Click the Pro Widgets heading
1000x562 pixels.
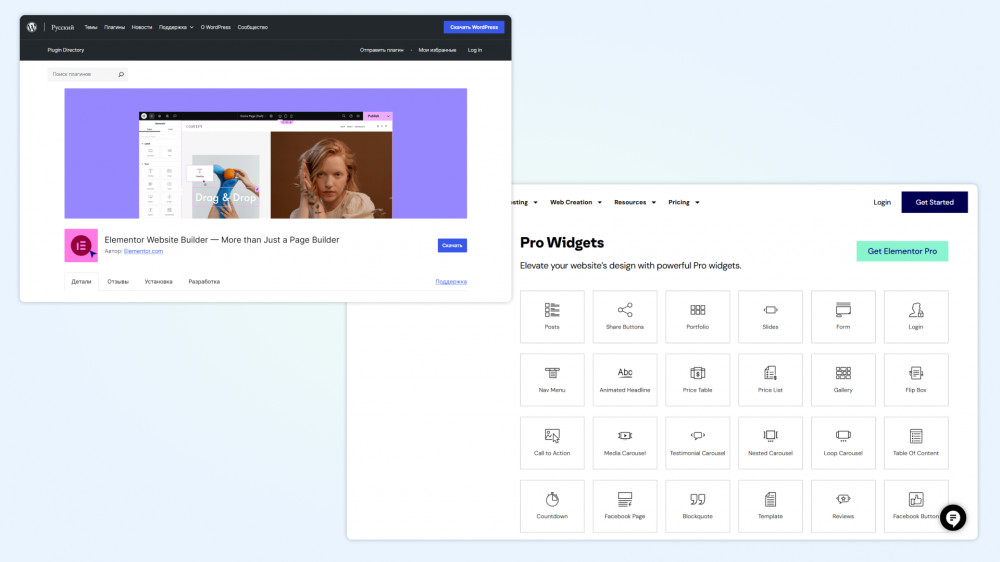coord(562,242)
